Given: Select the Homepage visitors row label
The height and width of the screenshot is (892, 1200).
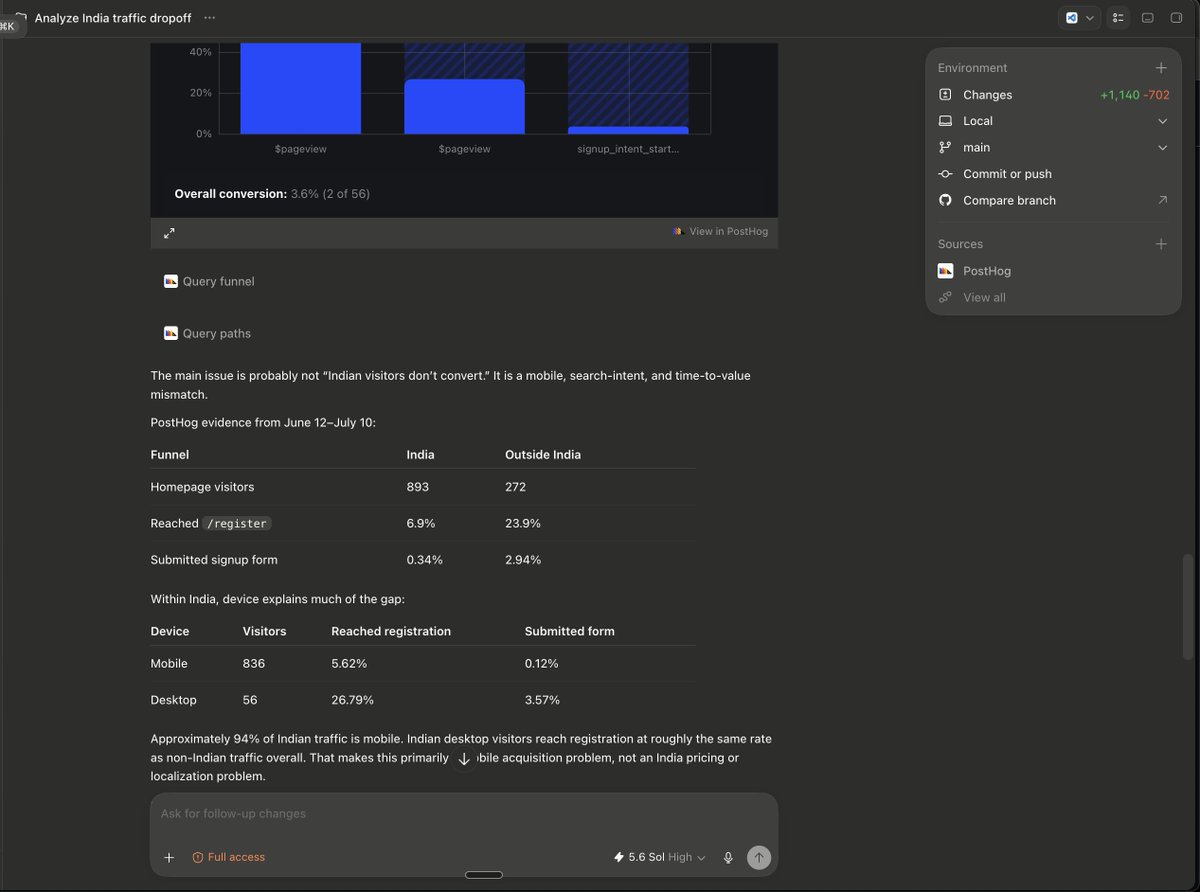Looking at the screenshot, I should (202, 487).
